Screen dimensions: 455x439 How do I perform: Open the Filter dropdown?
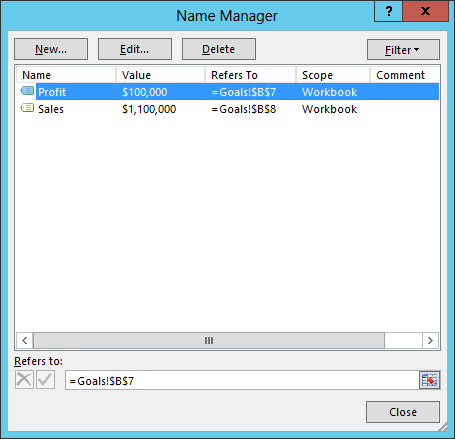[x=403, y=50]
